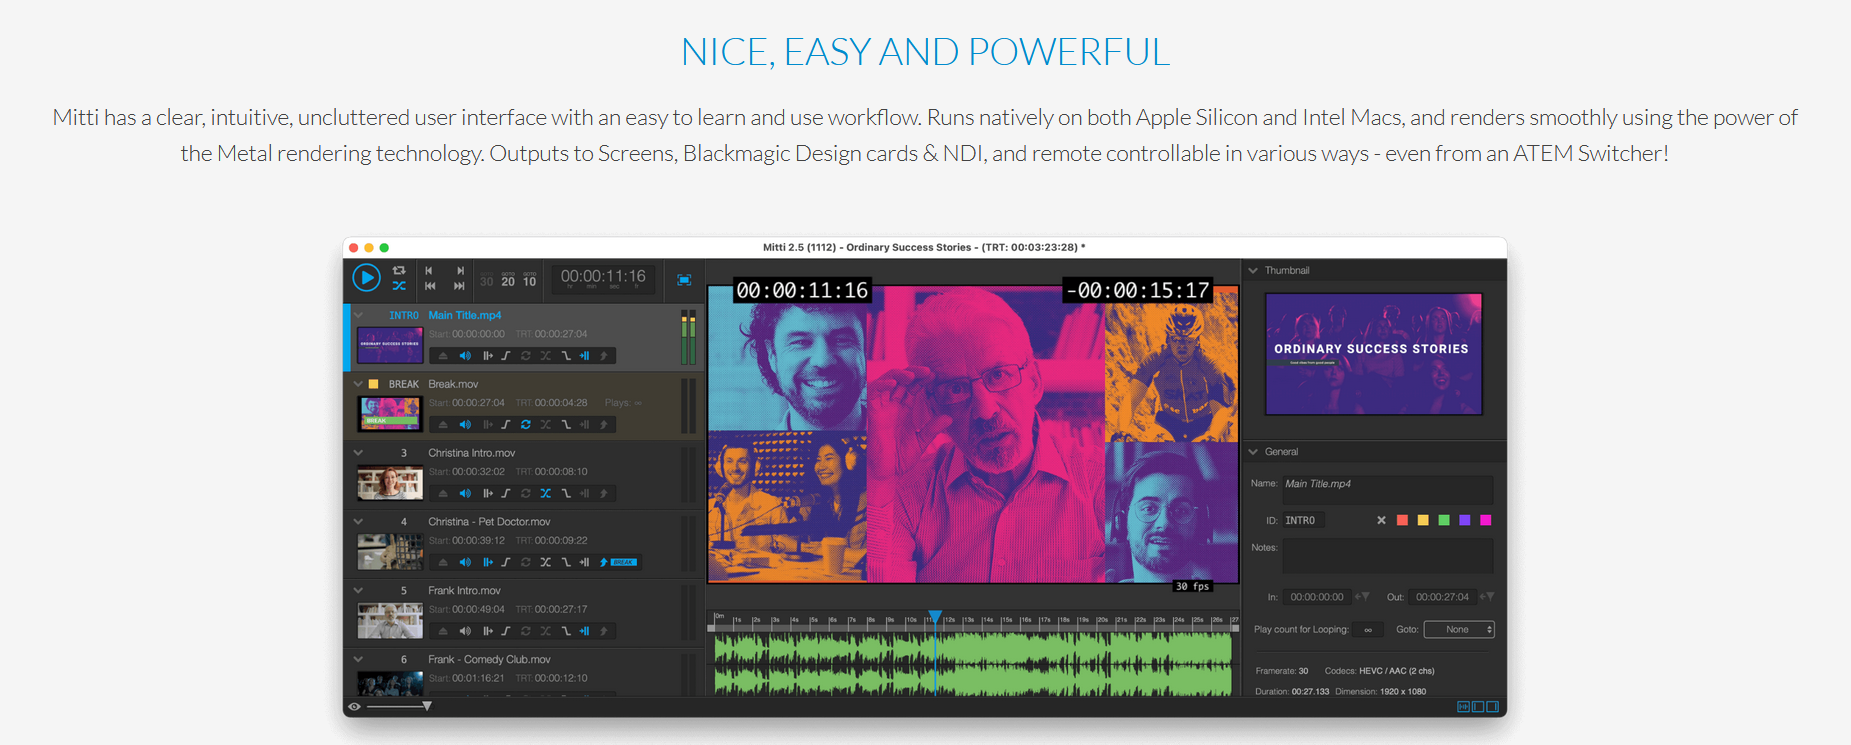The width and height of the screenshot is (1851, 745).
Task: Collapse the Break.mov cue chevron
Action: point(358,384)
